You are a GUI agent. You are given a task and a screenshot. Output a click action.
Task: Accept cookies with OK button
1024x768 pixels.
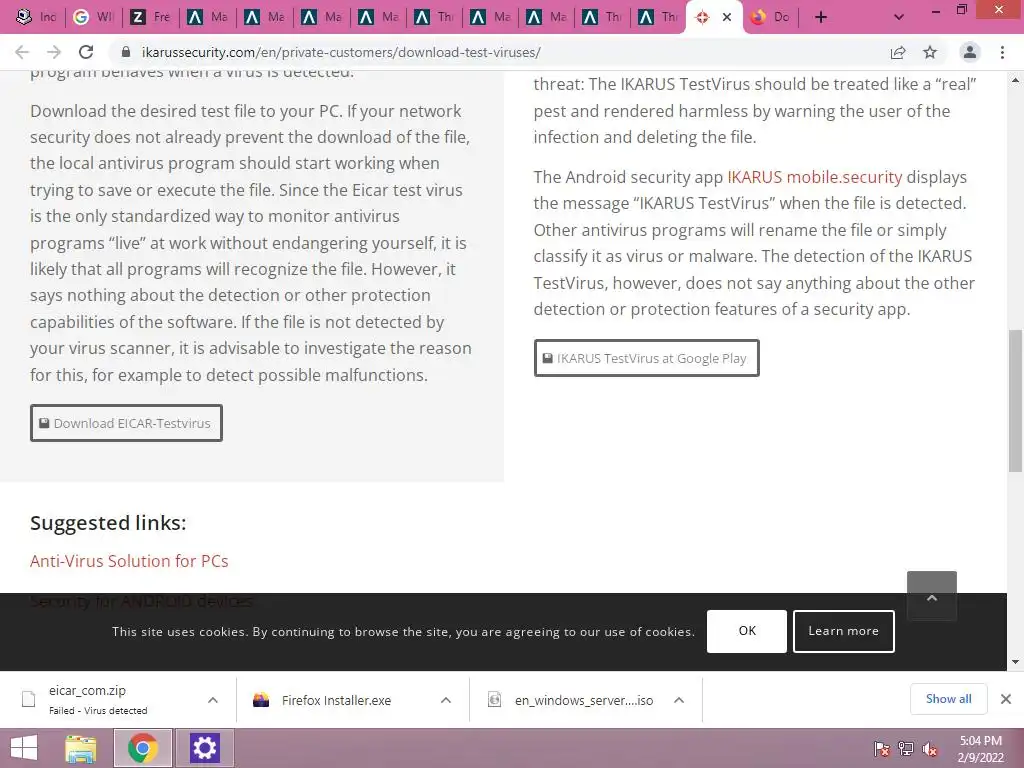coord(747,631)
